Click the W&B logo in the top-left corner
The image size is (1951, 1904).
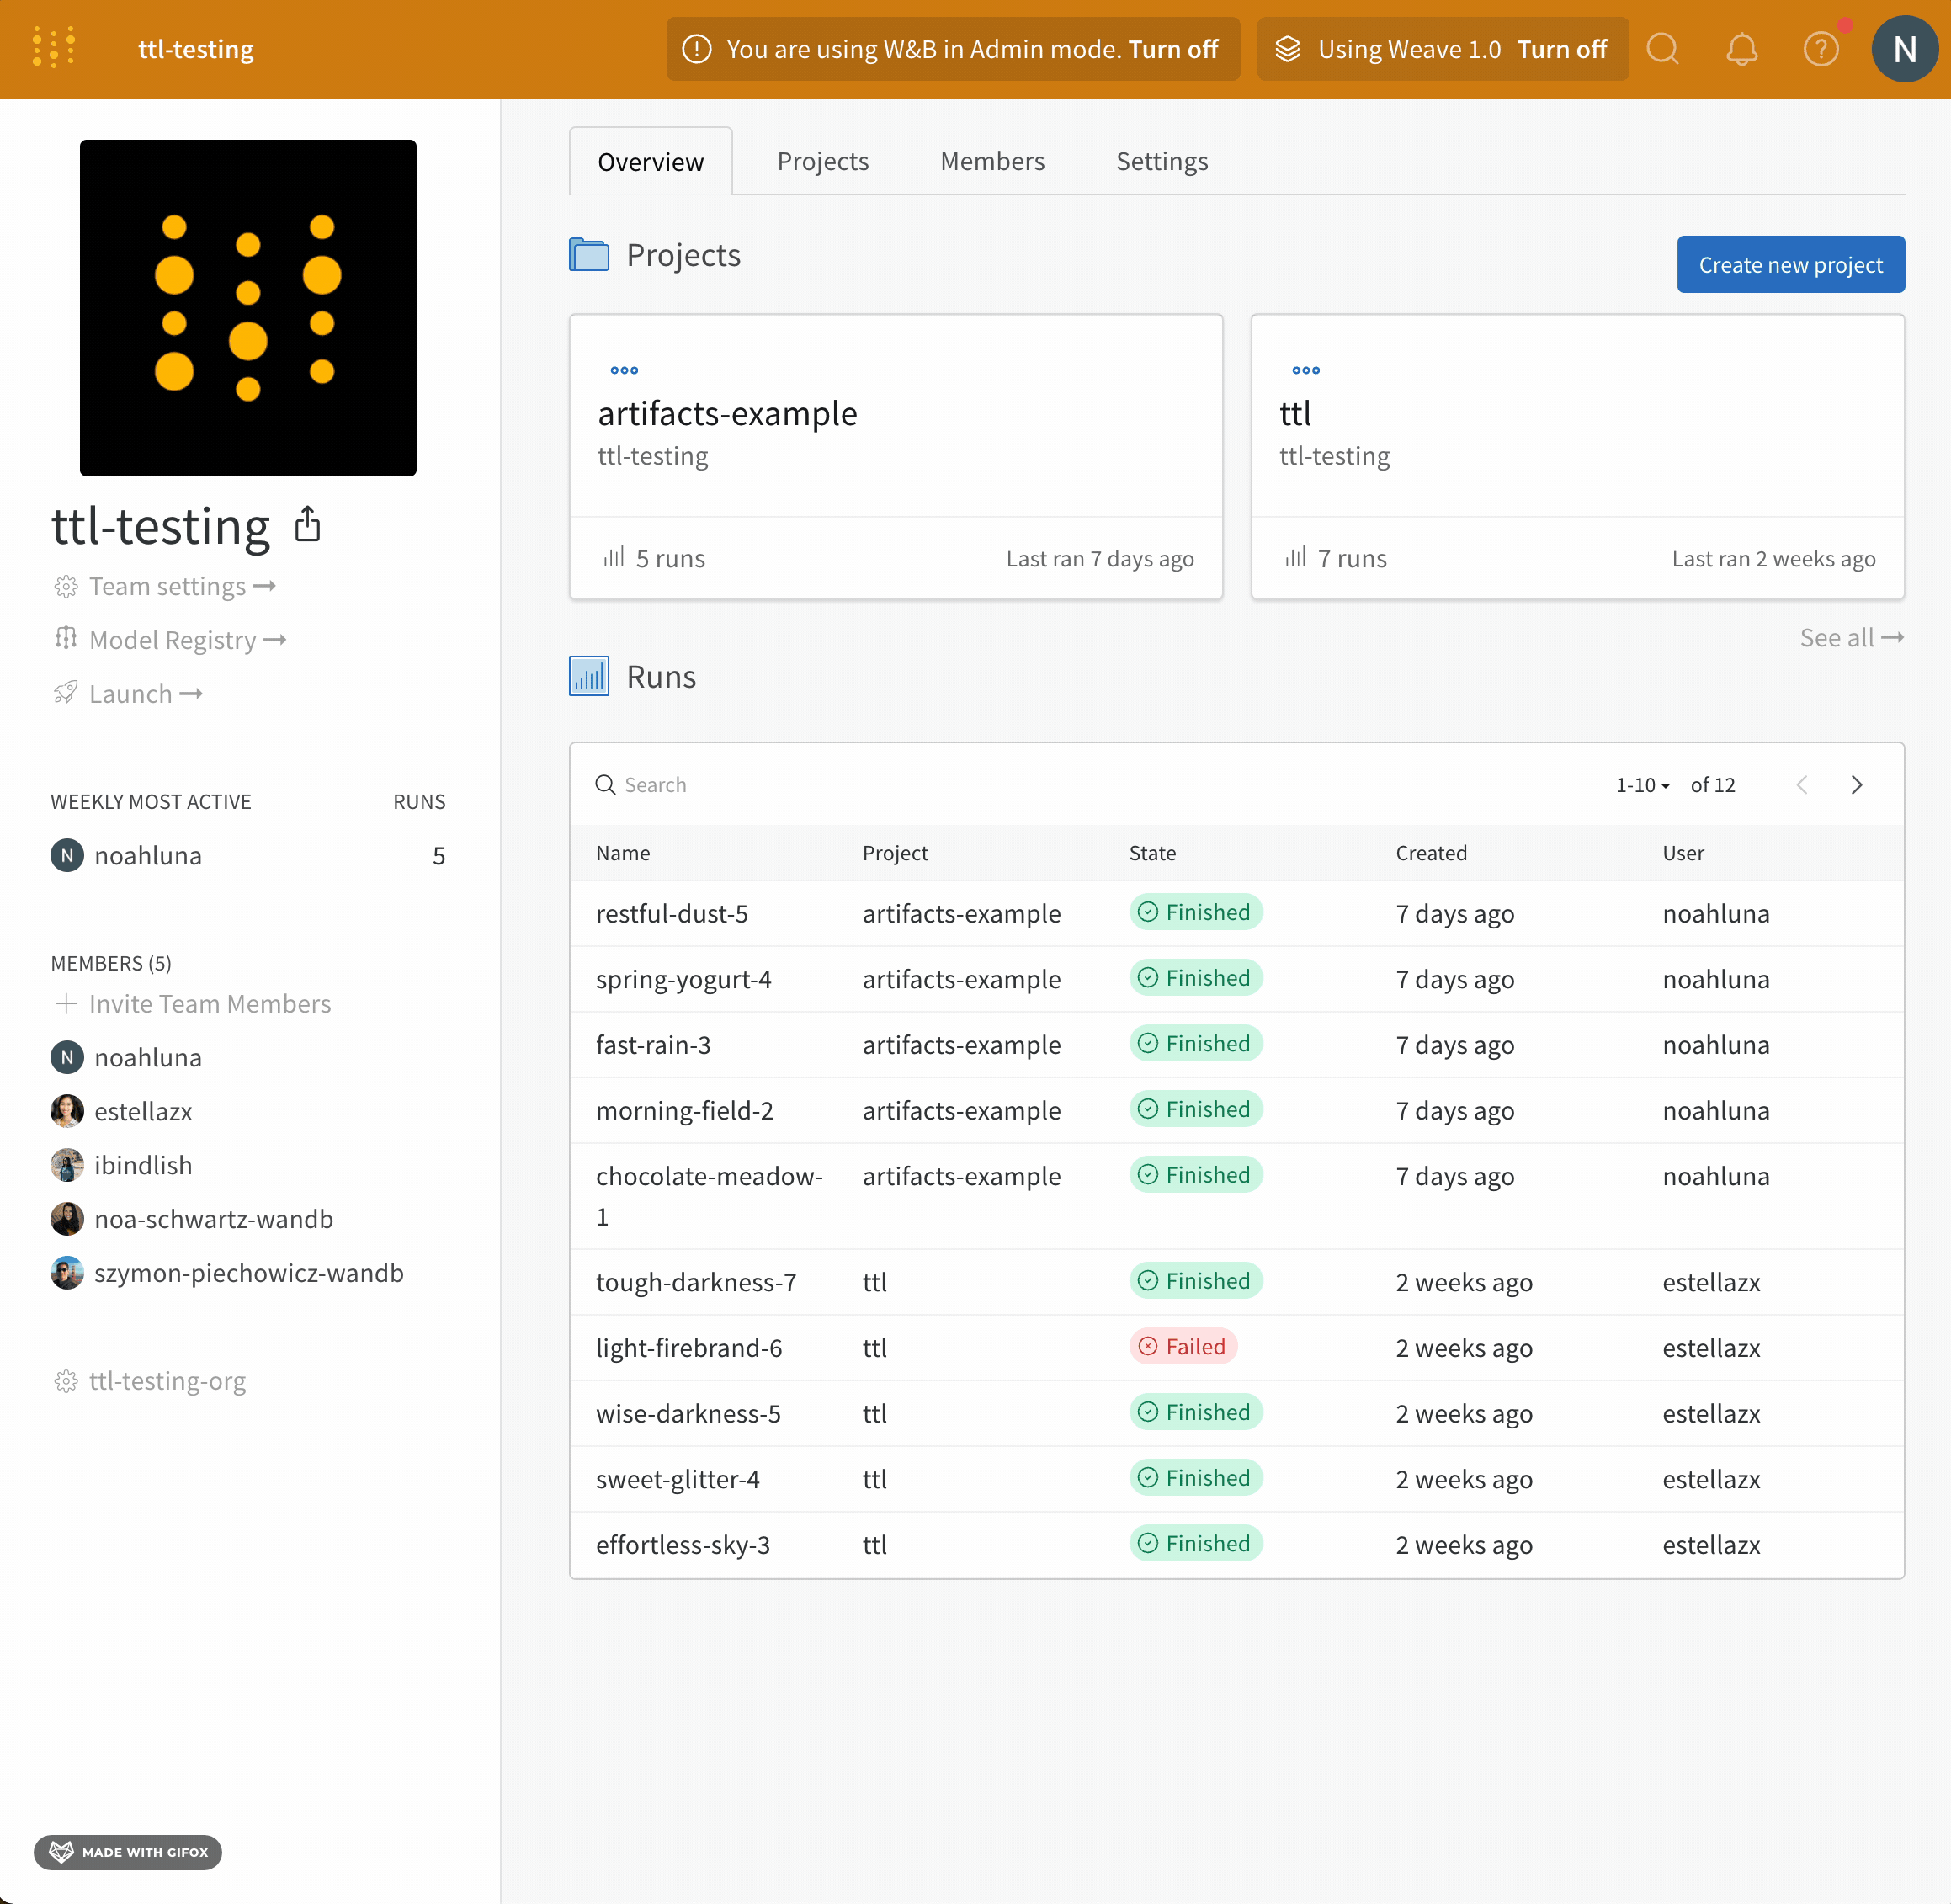pos(52,47)
